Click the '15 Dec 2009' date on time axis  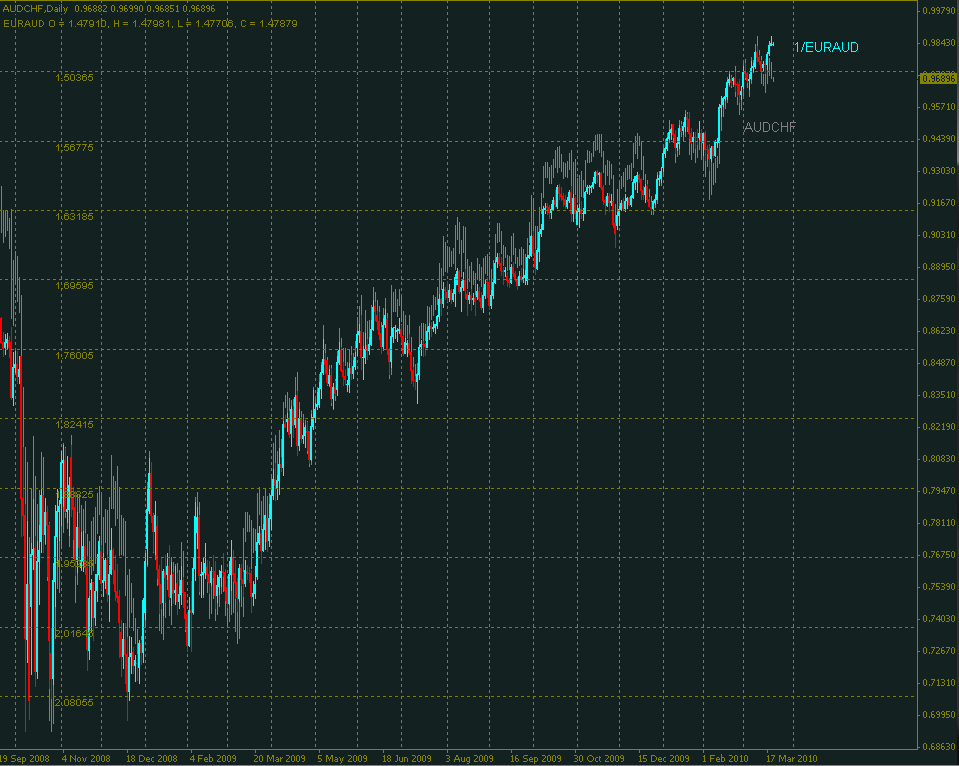pyautogui.click(x=664, y=759)
